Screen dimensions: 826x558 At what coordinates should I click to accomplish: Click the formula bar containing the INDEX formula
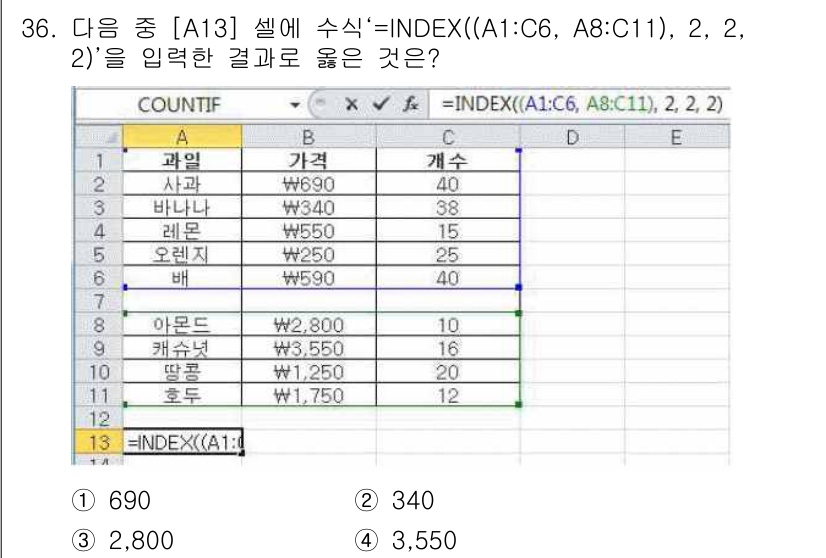[579, 104]
